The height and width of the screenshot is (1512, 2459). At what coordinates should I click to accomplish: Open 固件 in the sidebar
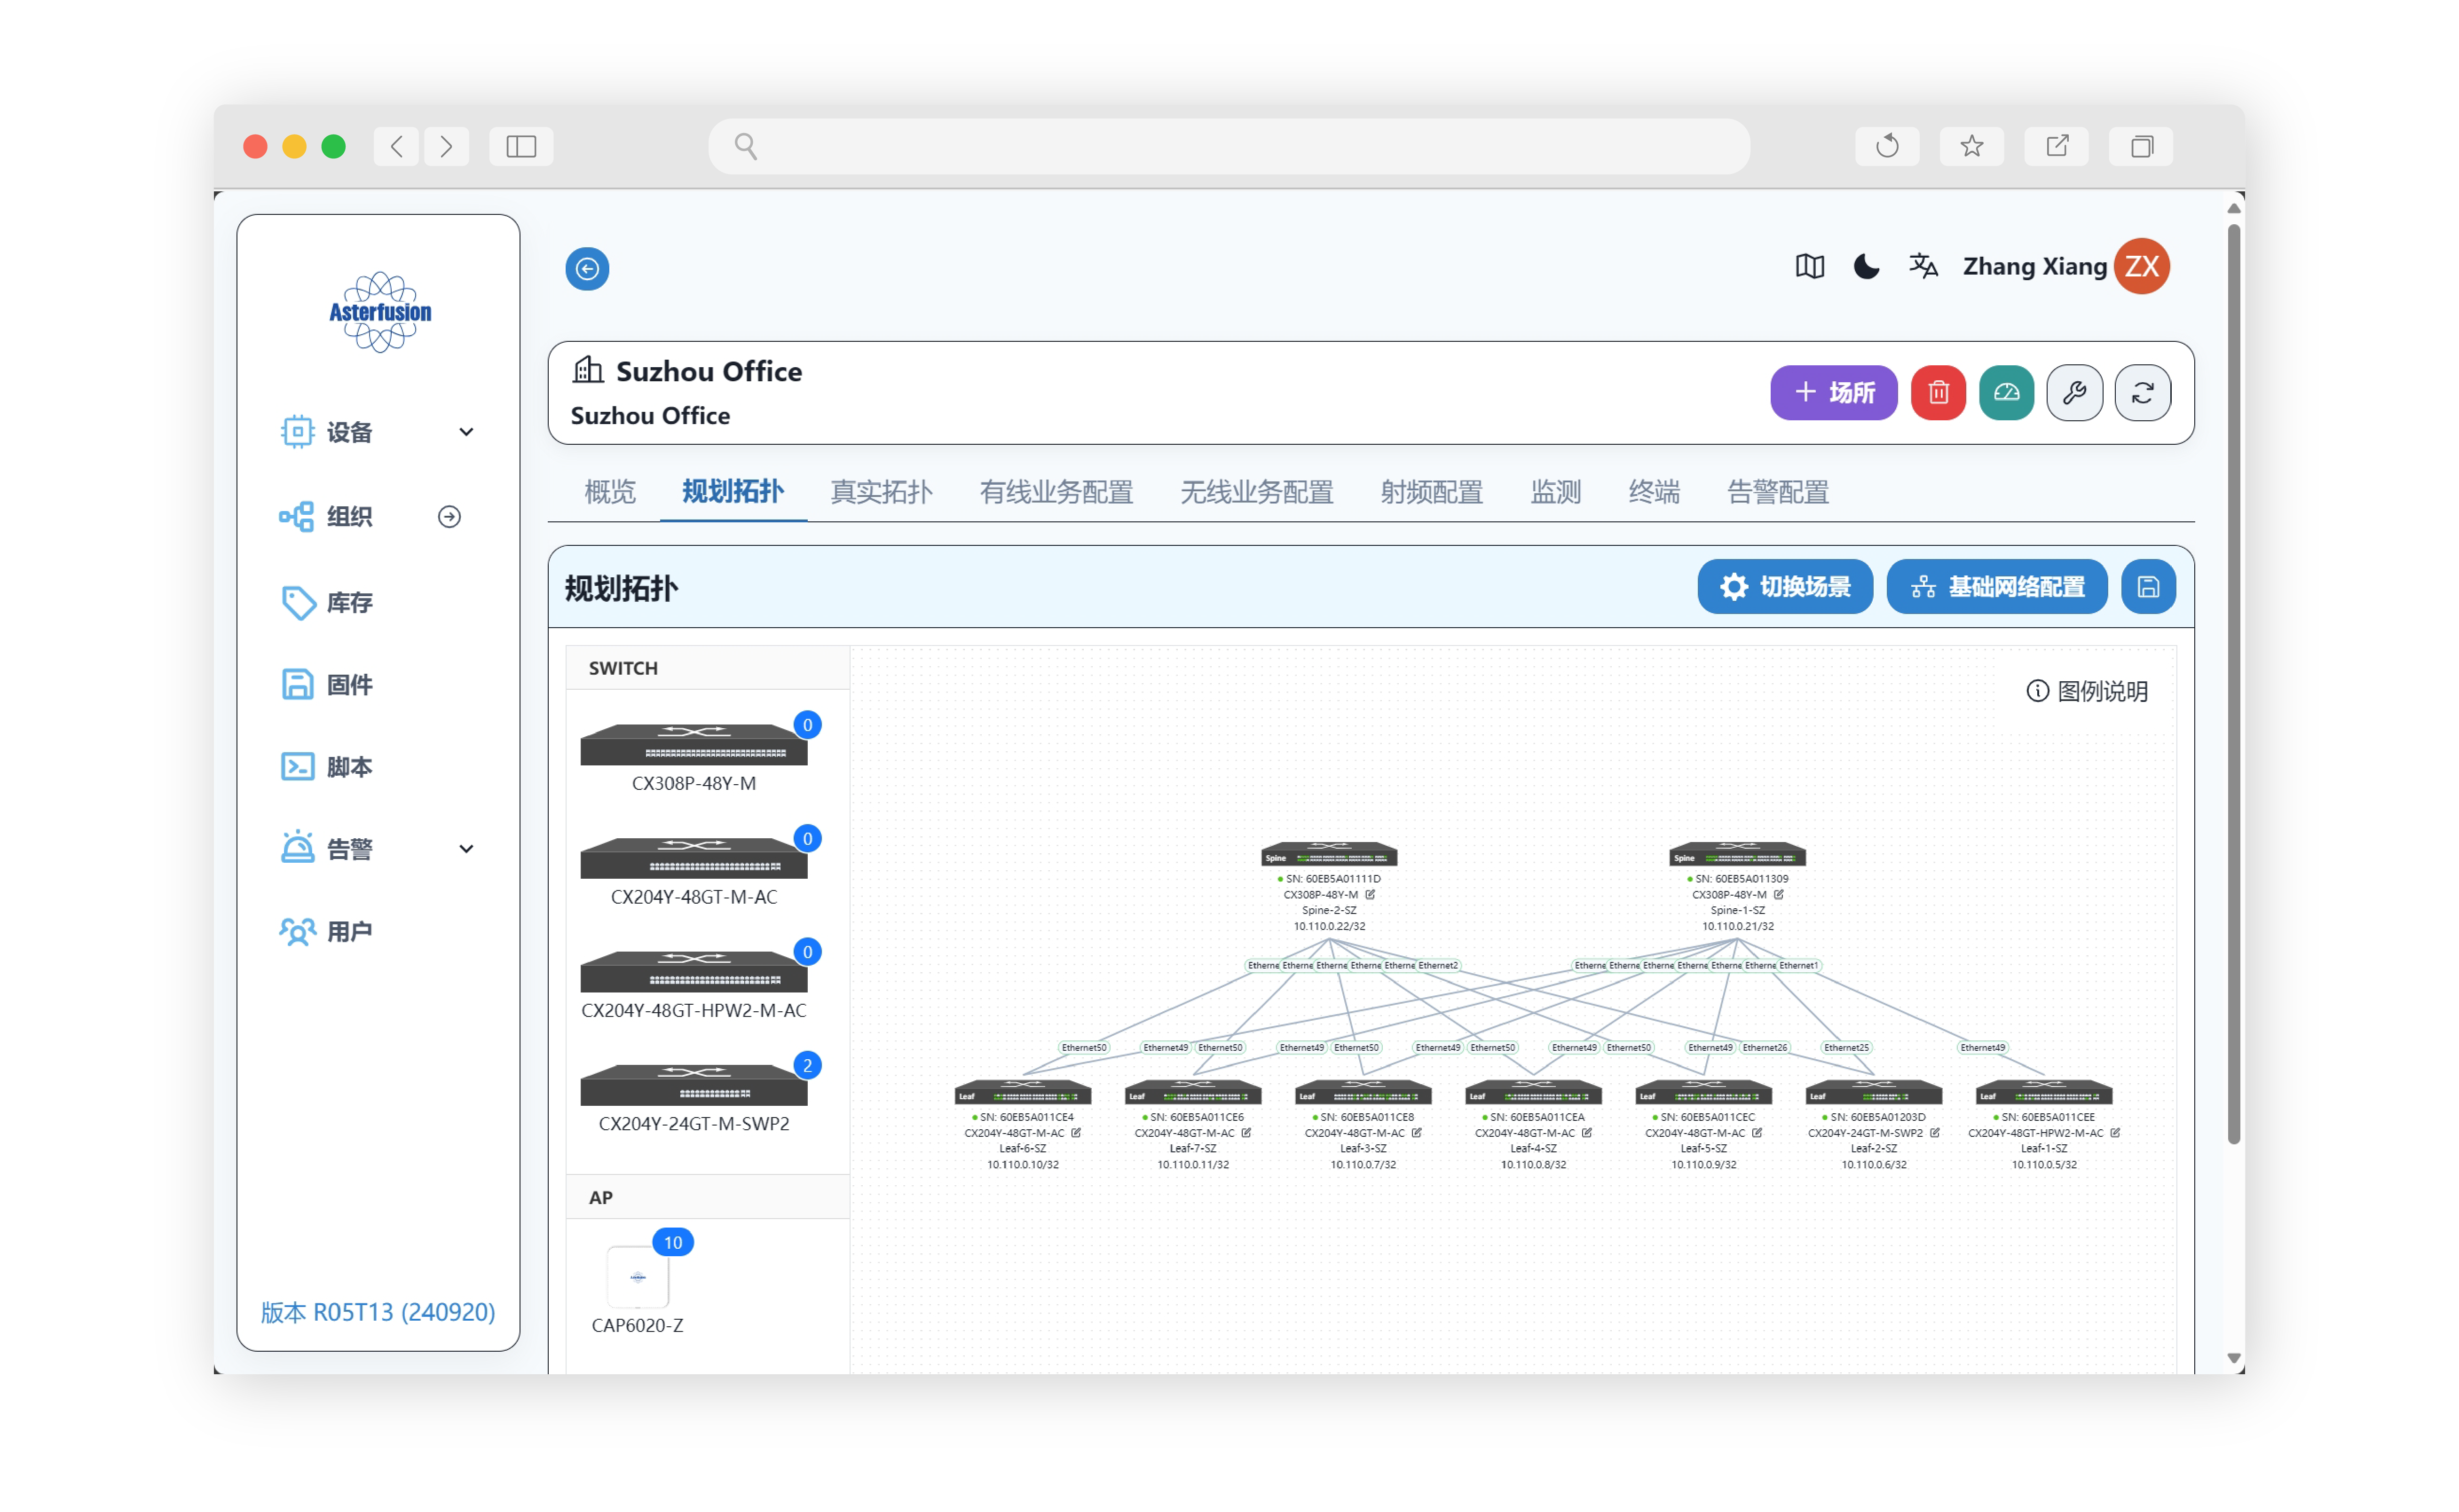[326, 684]
